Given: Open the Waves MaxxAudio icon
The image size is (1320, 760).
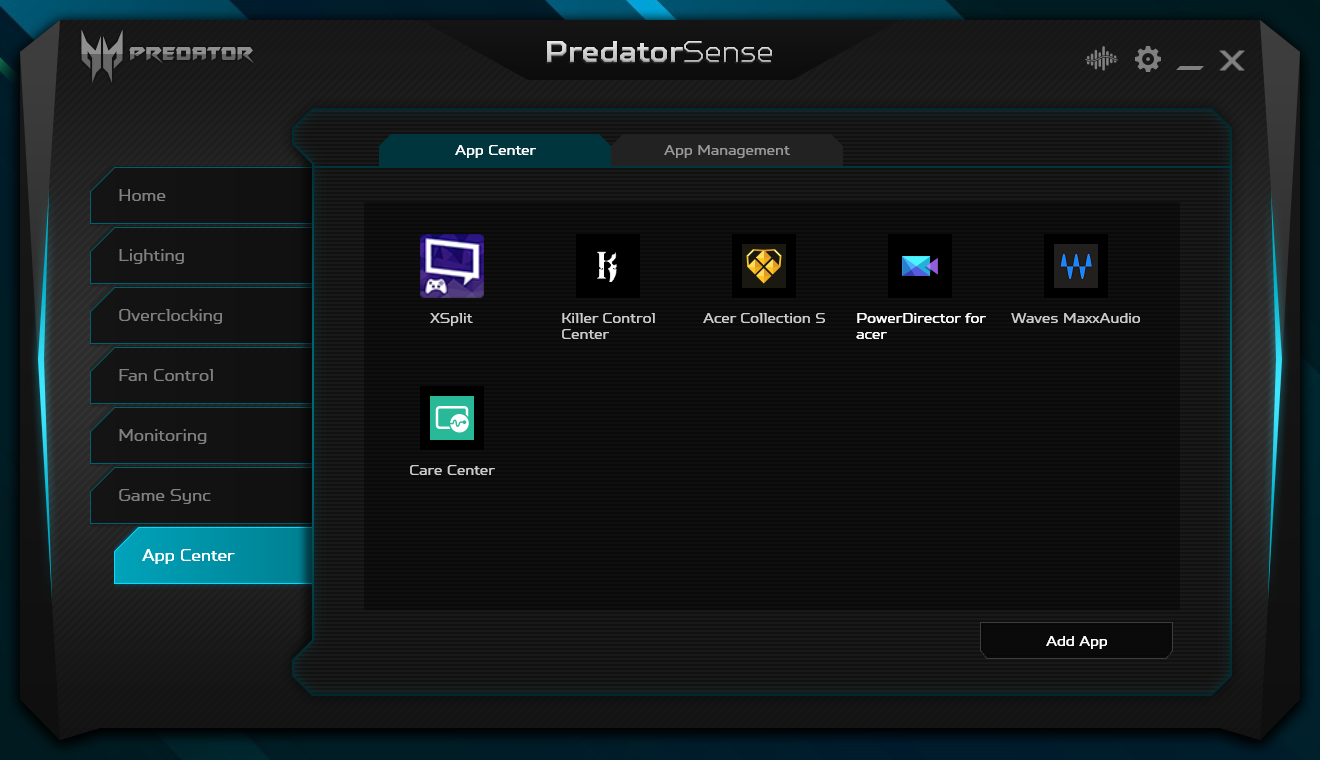Looking at the screenshot, I should [1075, 266].
